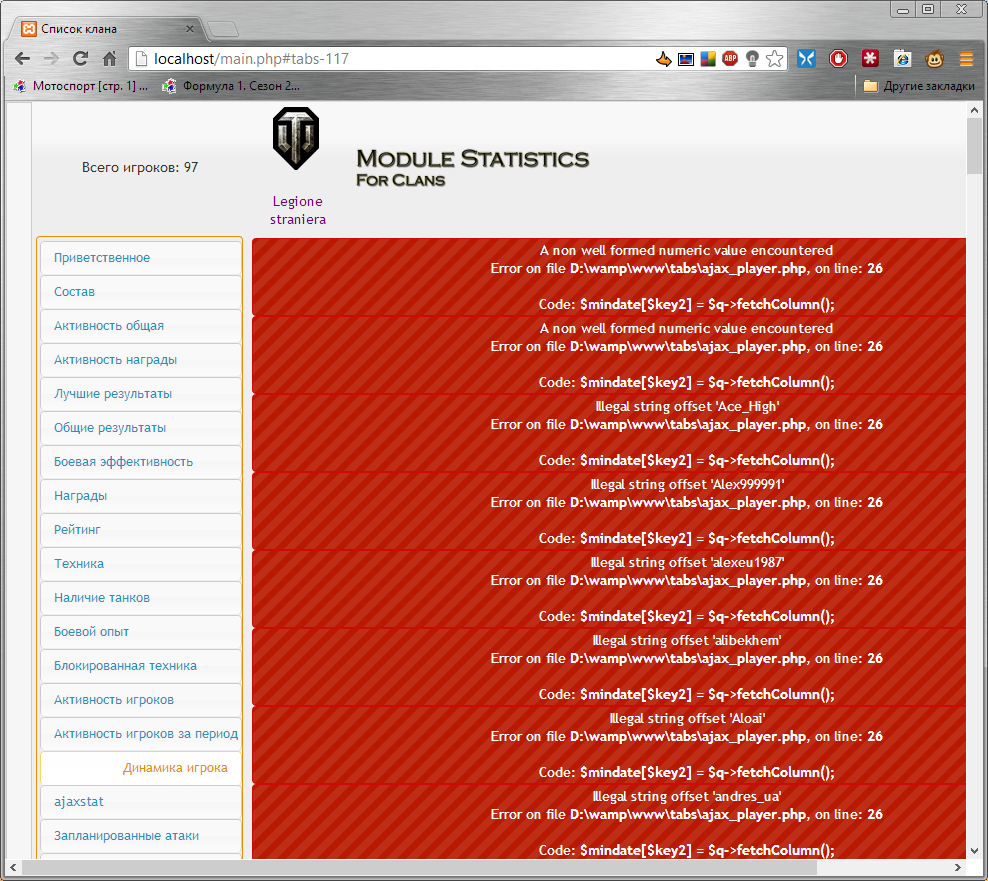988x881 pixels.
Task: Open the Chrome menu hamburger icon
Action: click(x=966, y=59)
